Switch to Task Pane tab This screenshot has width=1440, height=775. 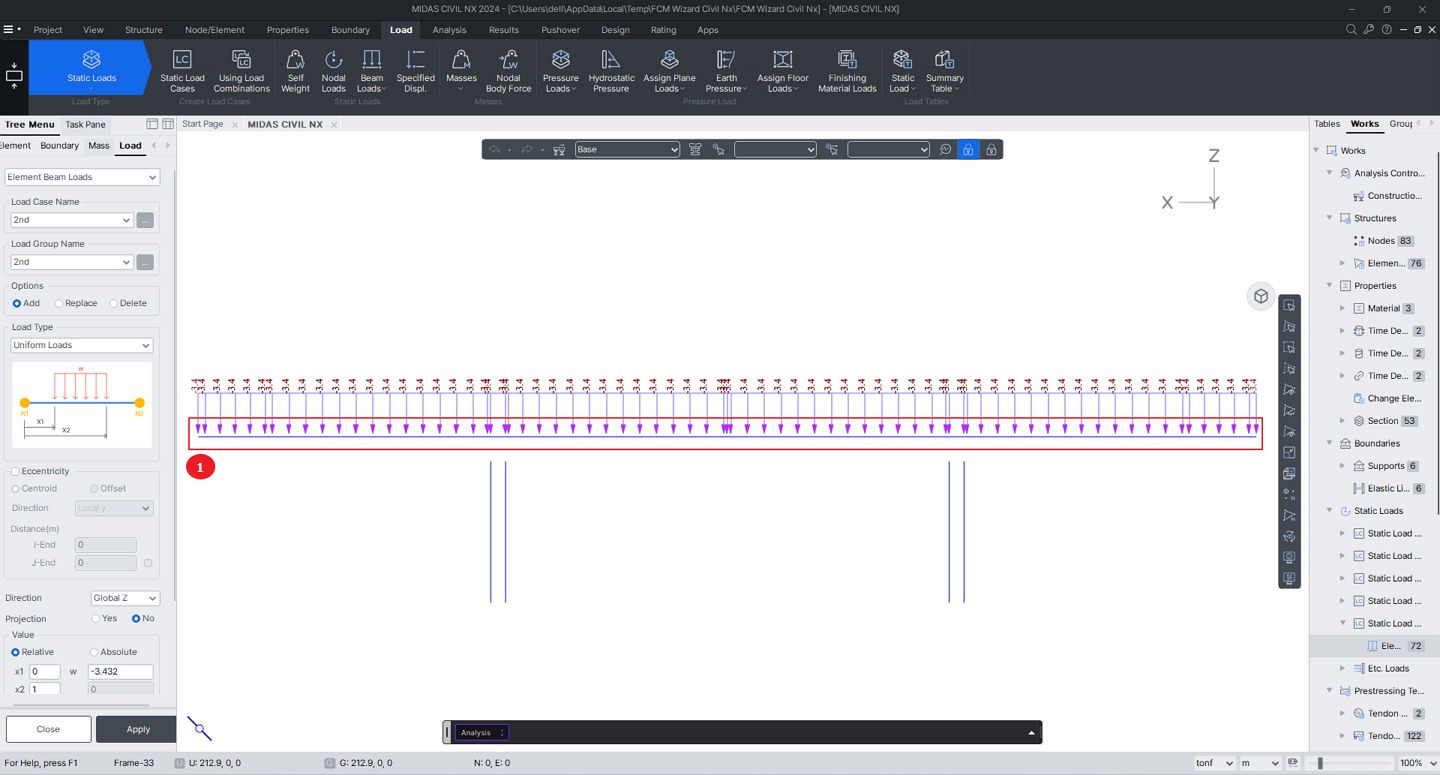[x=85, y=125]
